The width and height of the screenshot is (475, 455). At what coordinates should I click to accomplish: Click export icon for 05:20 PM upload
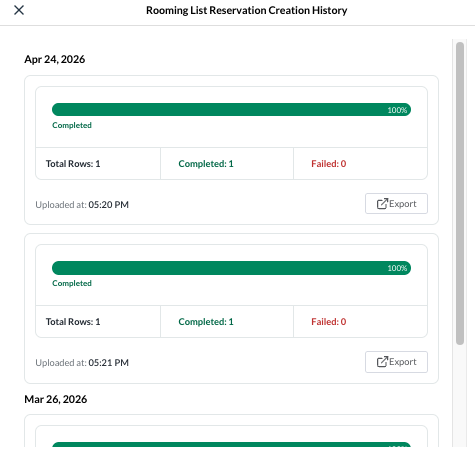point(382,204)
